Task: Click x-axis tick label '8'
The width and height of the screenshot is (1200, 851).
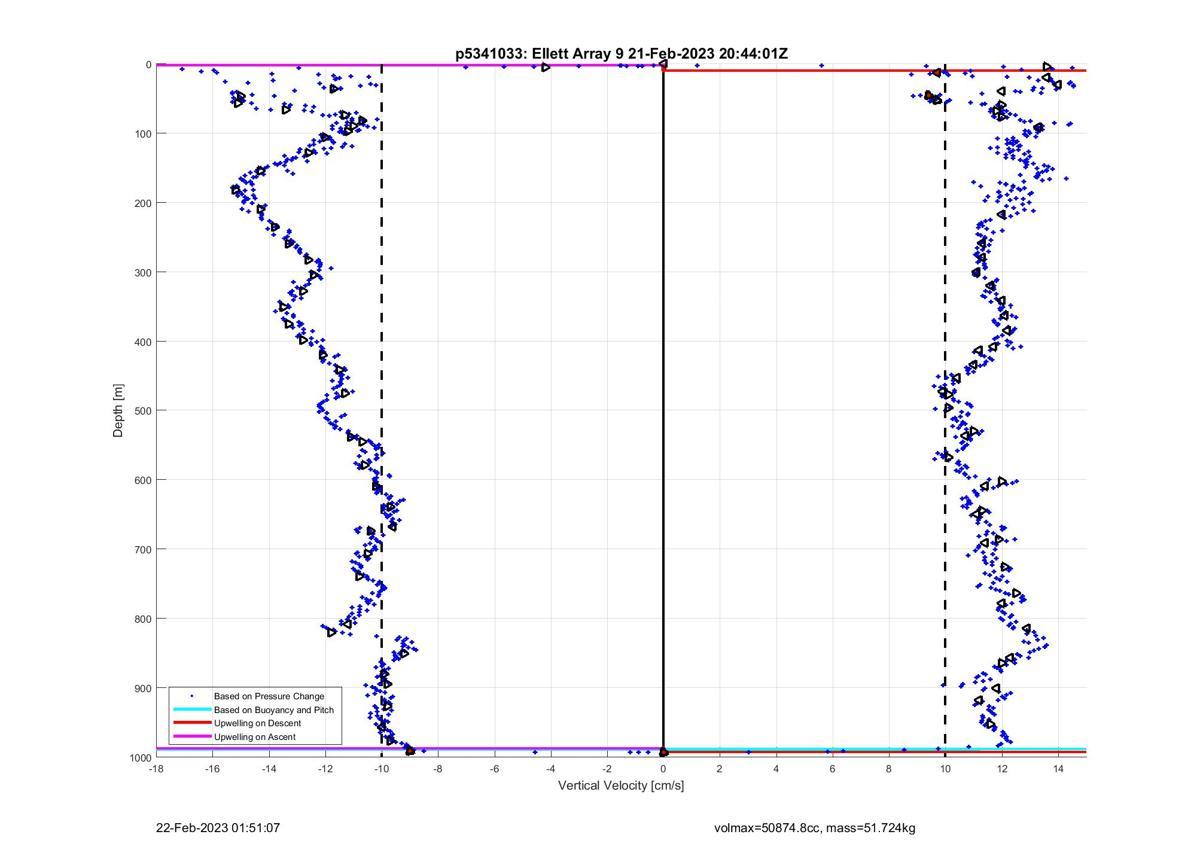Action: tap(889, 769)
